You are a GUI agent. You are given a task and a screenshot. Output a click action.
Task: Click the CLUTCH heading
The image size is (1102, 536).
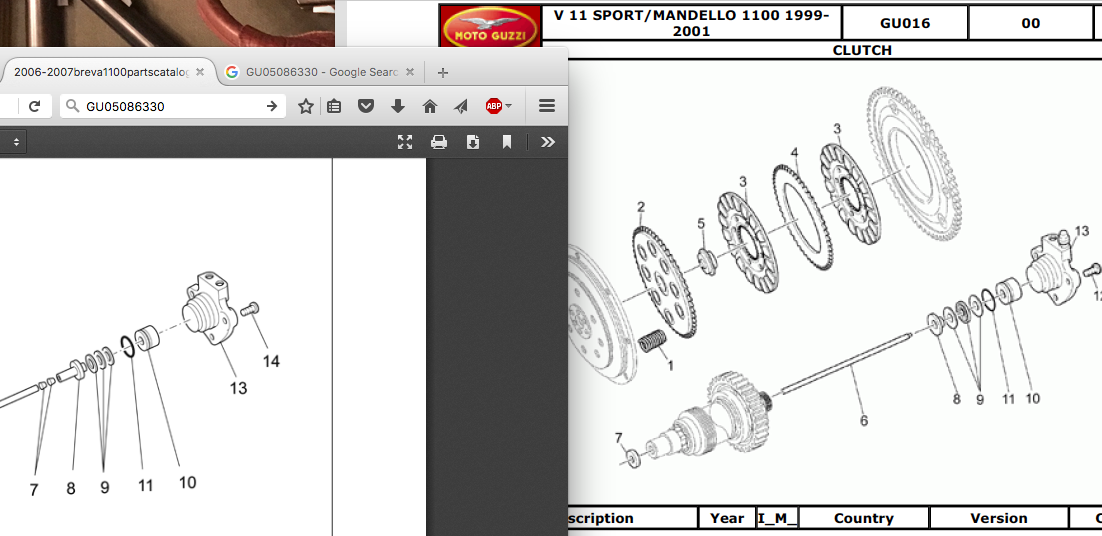point(862,50)
